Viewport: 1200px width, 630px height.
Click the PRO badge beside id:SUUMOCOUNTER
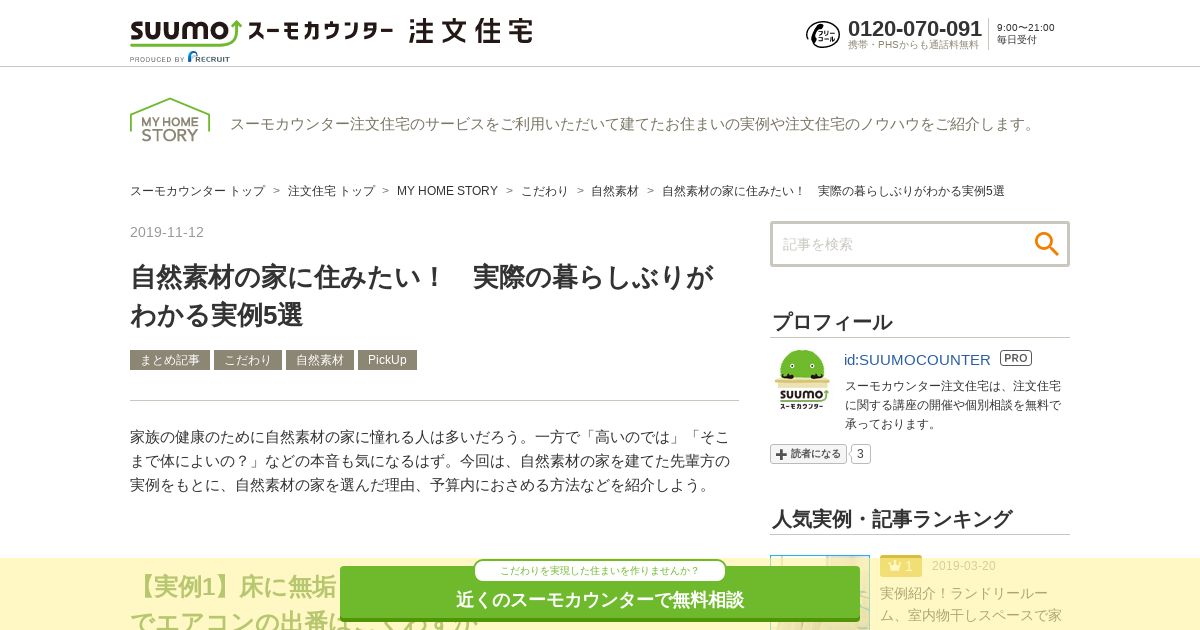[1016, 358]
